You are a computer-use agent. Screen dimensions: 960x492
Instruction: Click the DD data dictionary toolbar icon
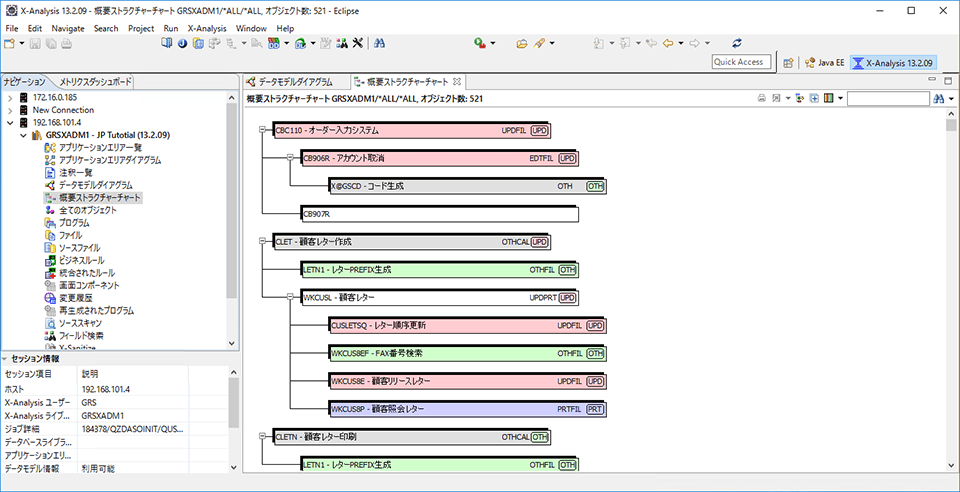click(x=273, y=43)
